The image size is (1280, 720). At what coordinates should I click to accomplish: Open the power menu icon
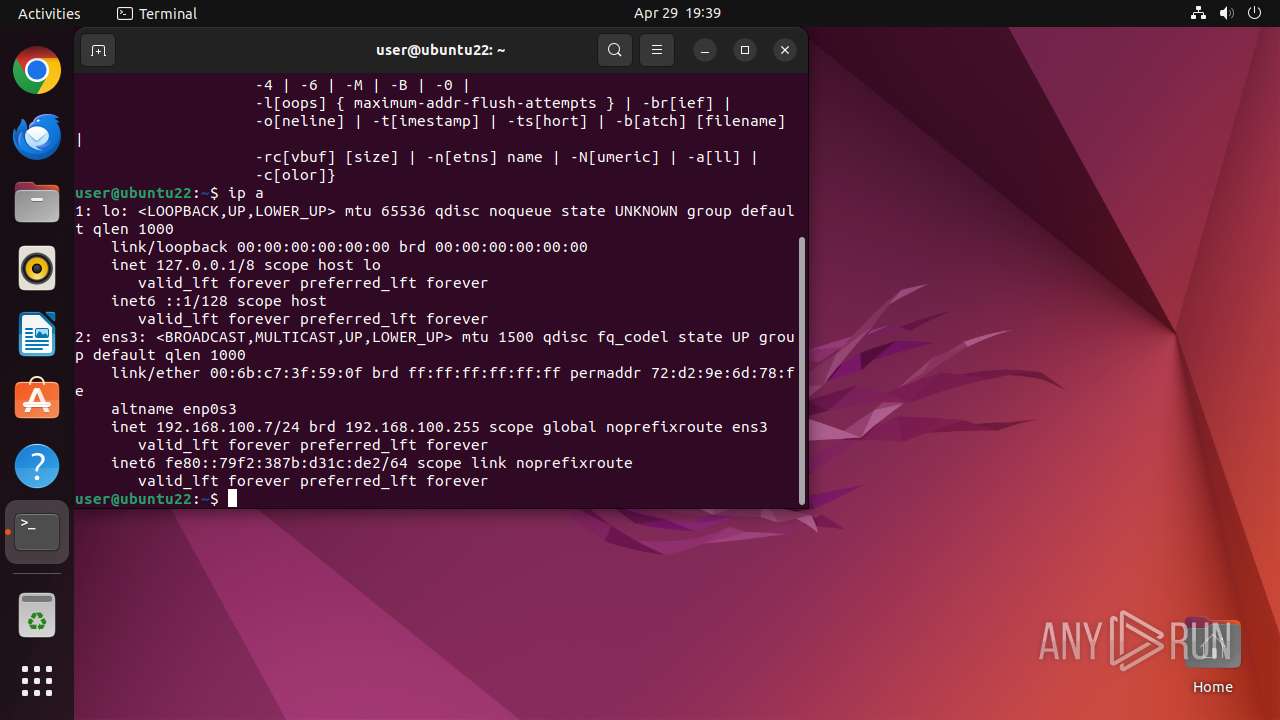coord(1254,13)
